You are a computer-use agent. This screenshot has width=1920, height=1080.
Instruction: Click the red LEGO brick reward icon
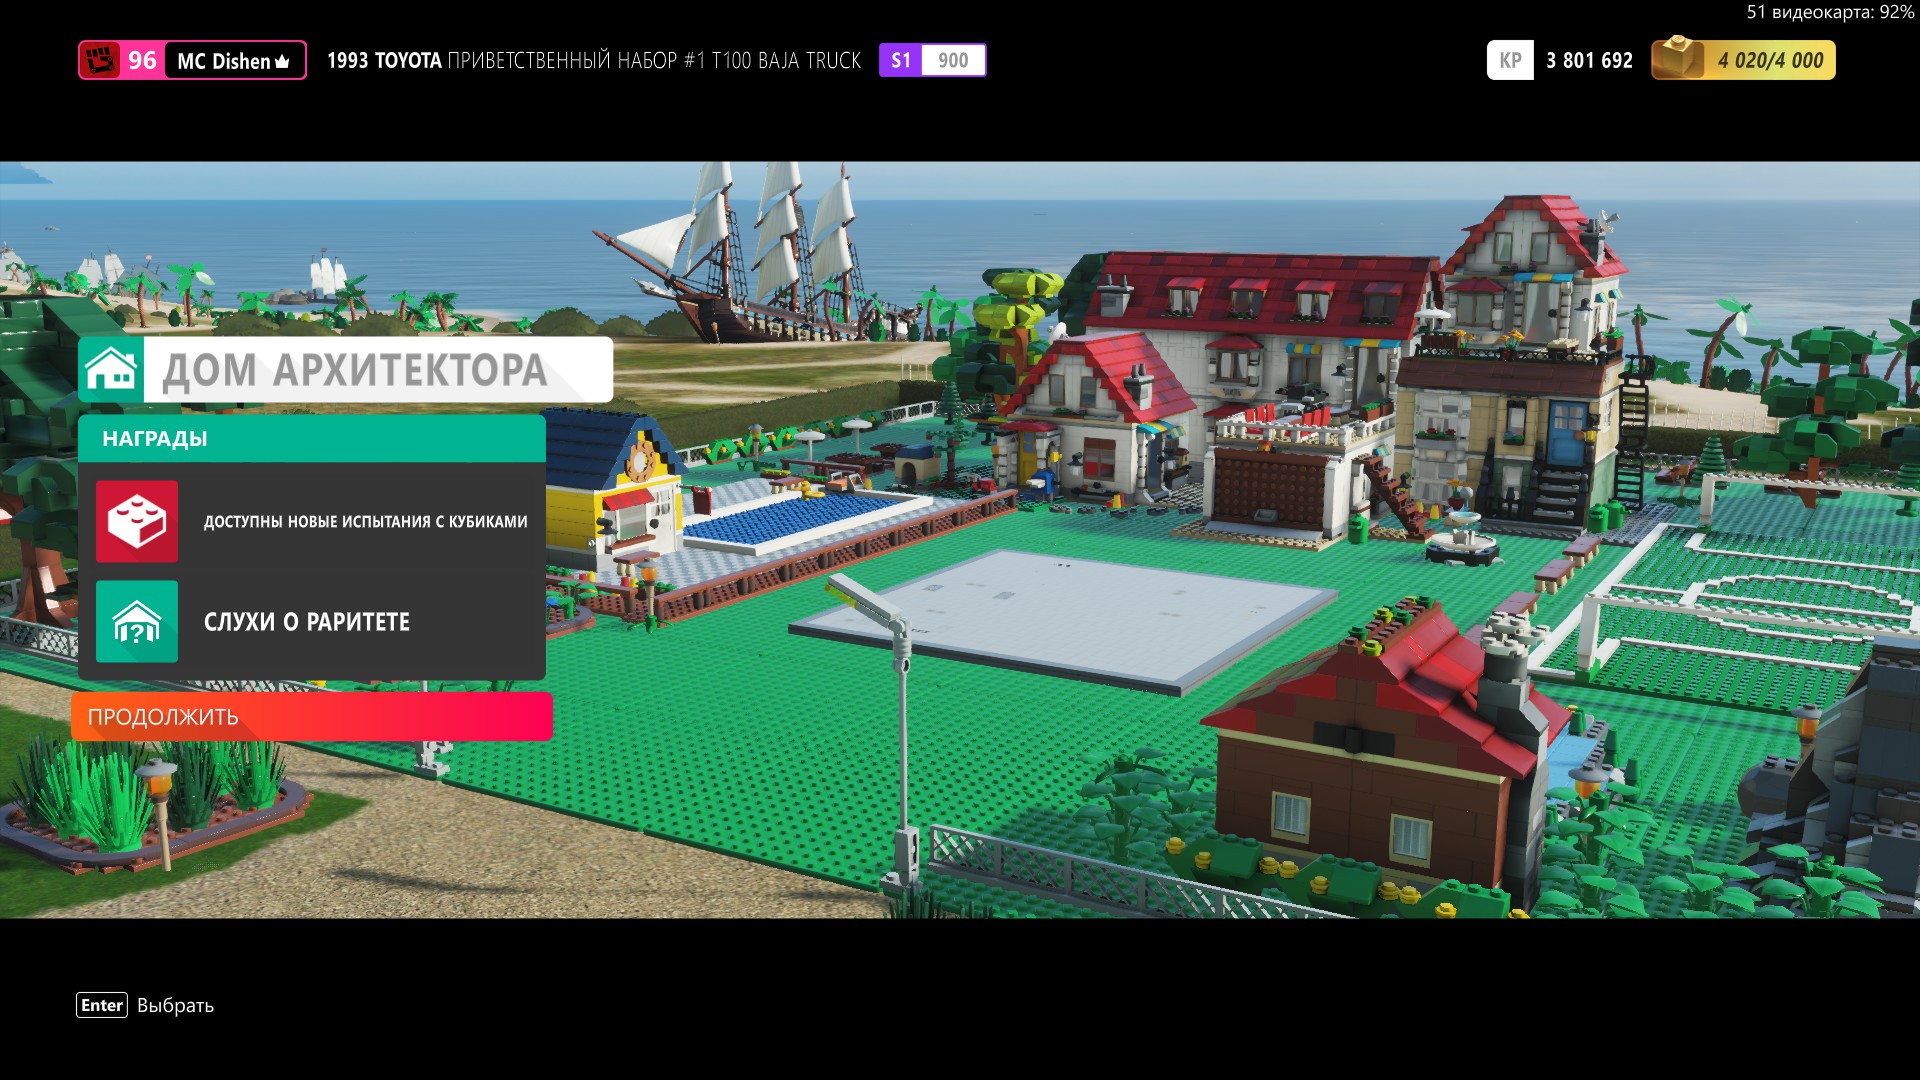tap(137, 521)
